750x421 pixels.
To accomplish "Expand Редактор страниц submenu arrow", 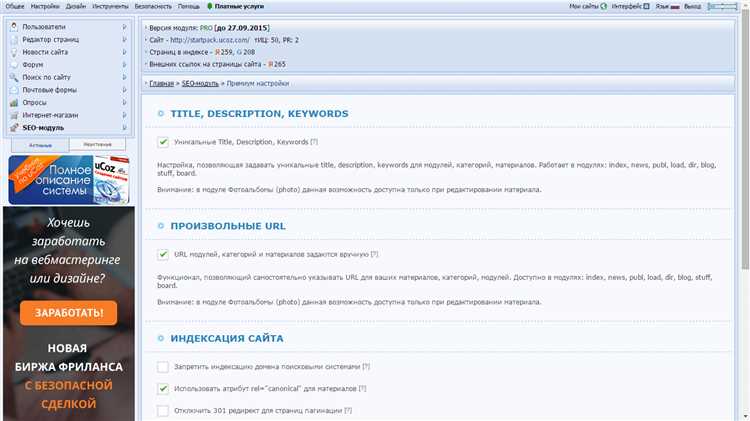I will [124, 40].
